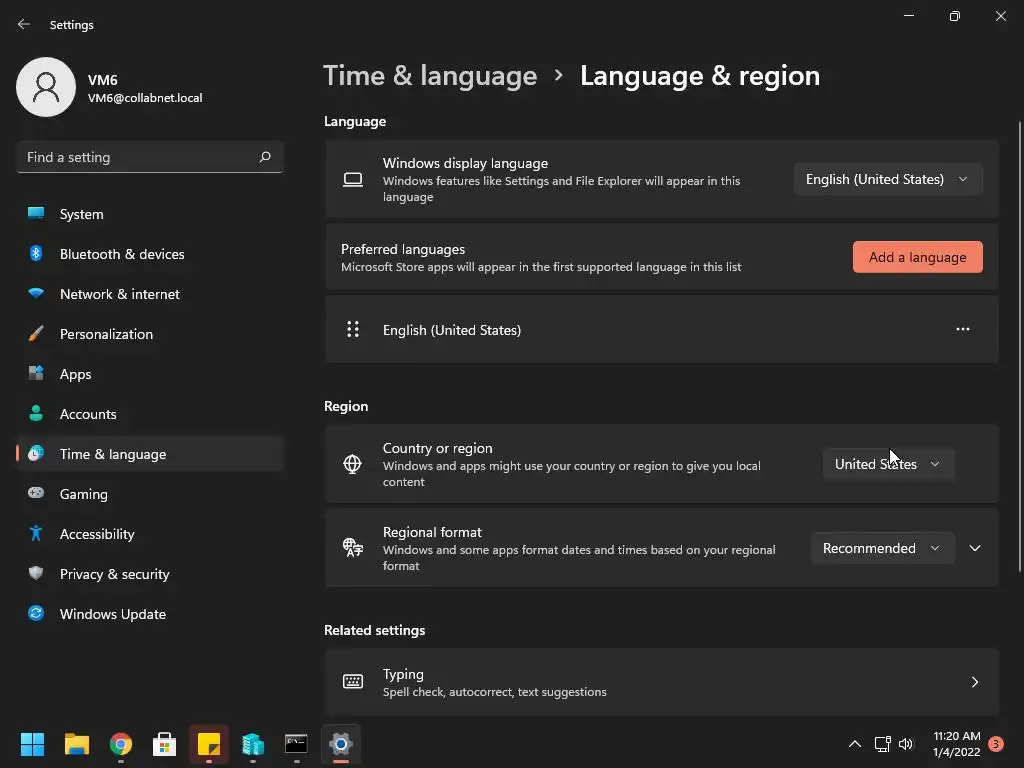Viewport: 1024px width, 768px height.
Task: Select Bluetooth & devices in the sidebar
Action: (150, 254)
